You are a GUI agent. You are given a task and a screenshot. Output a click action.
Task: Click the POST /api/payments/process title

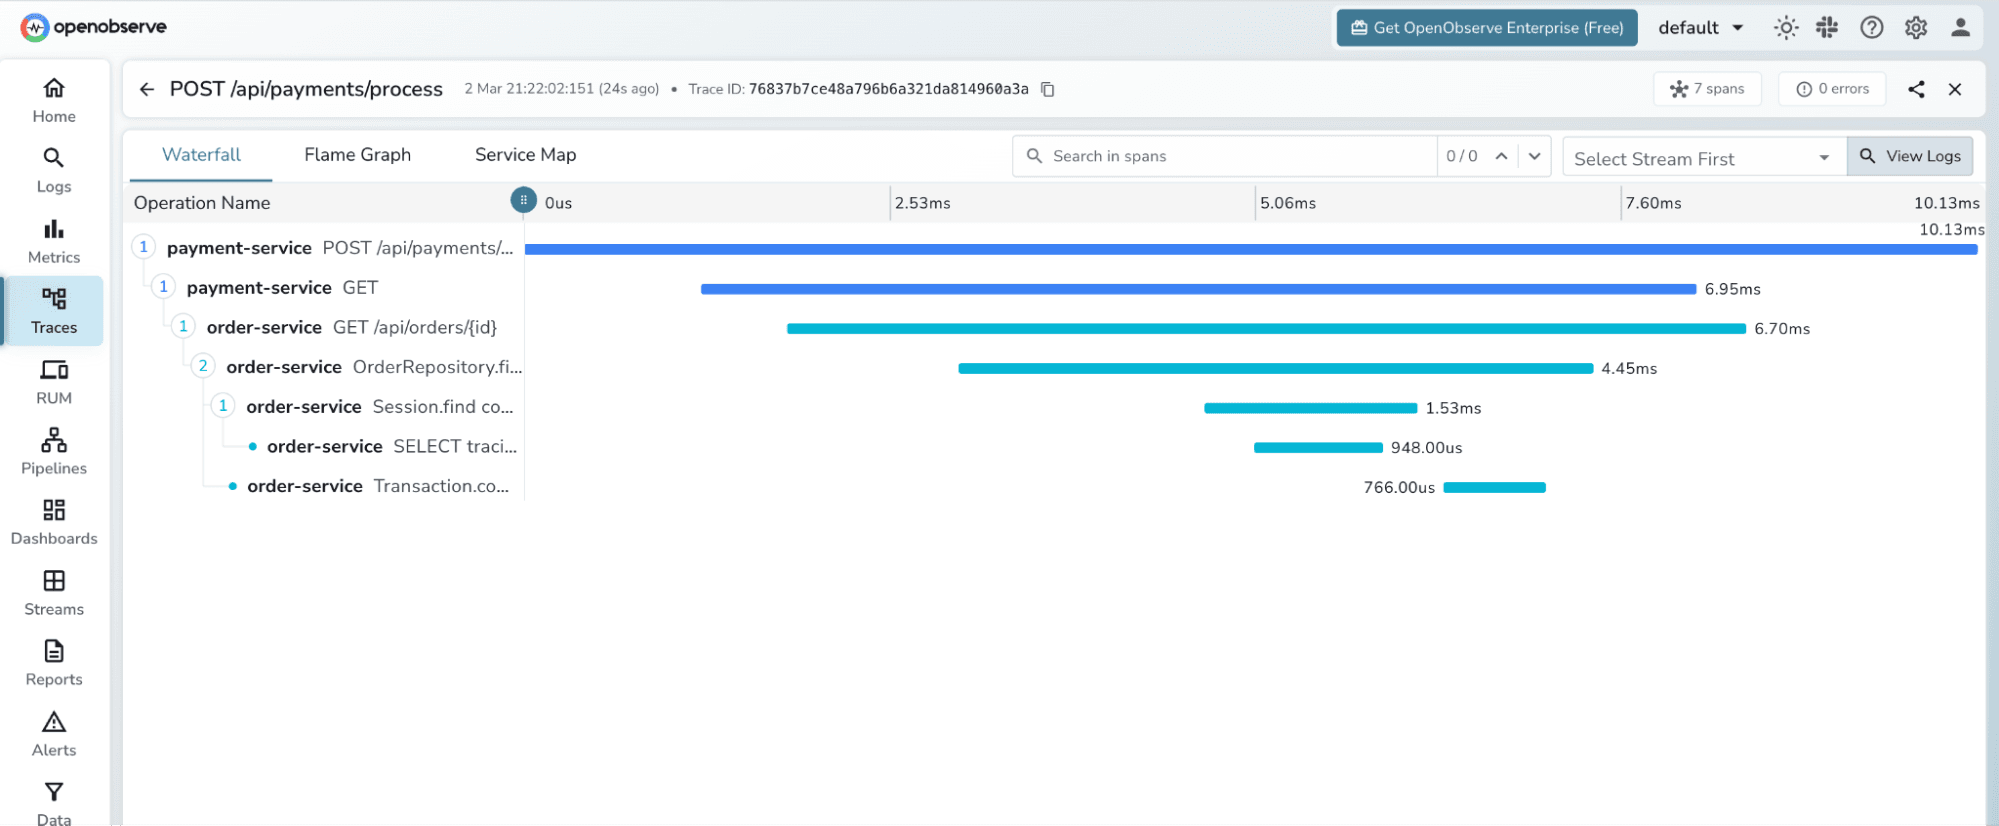pos(306,89)
